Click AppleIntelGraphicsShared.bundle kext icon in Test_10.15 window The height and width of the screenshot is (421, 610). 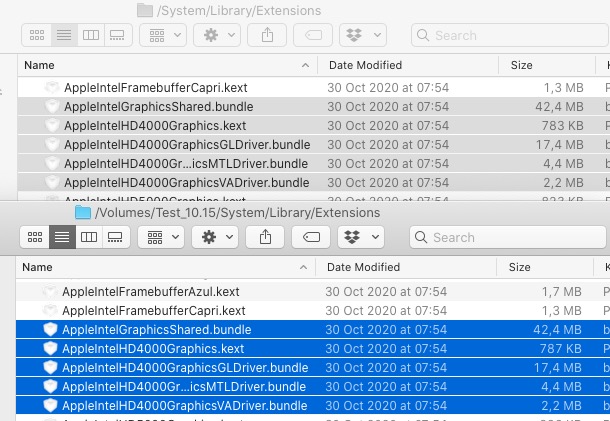point(50,329)
